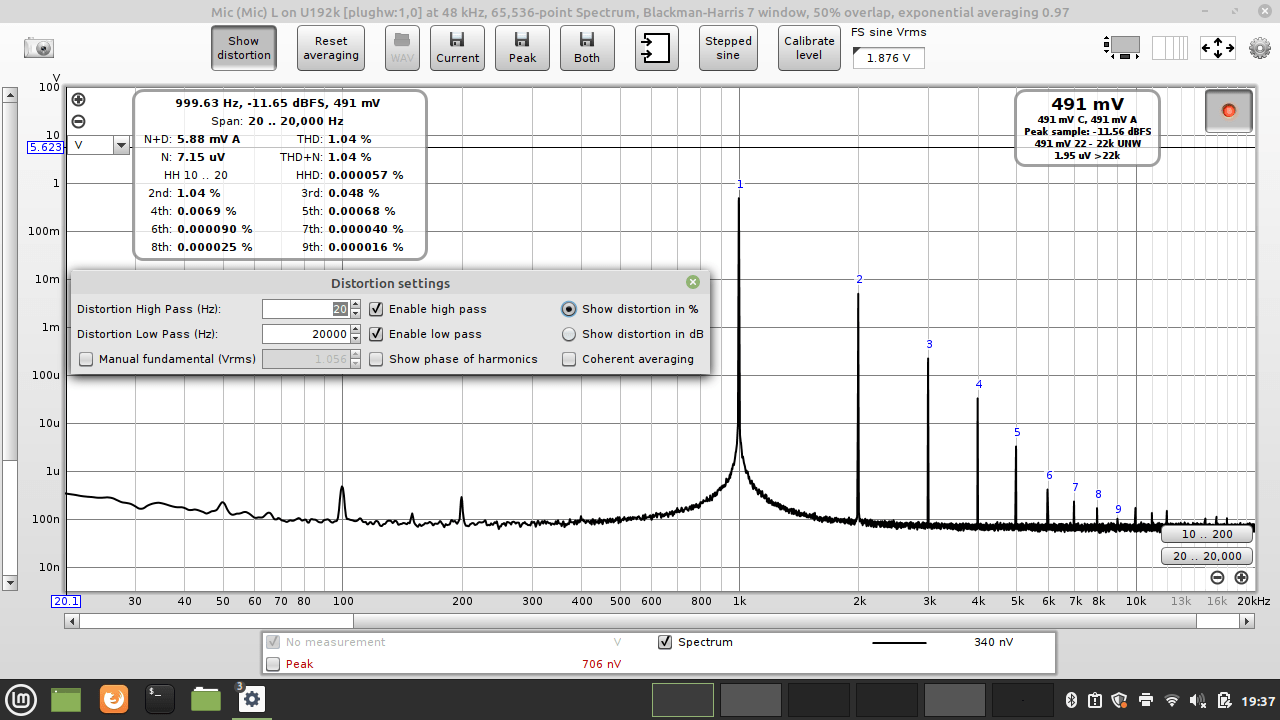Zoom in vertical axis at top left
Viewport: 1280px width, 720px height.
click(x=79, y=99)
